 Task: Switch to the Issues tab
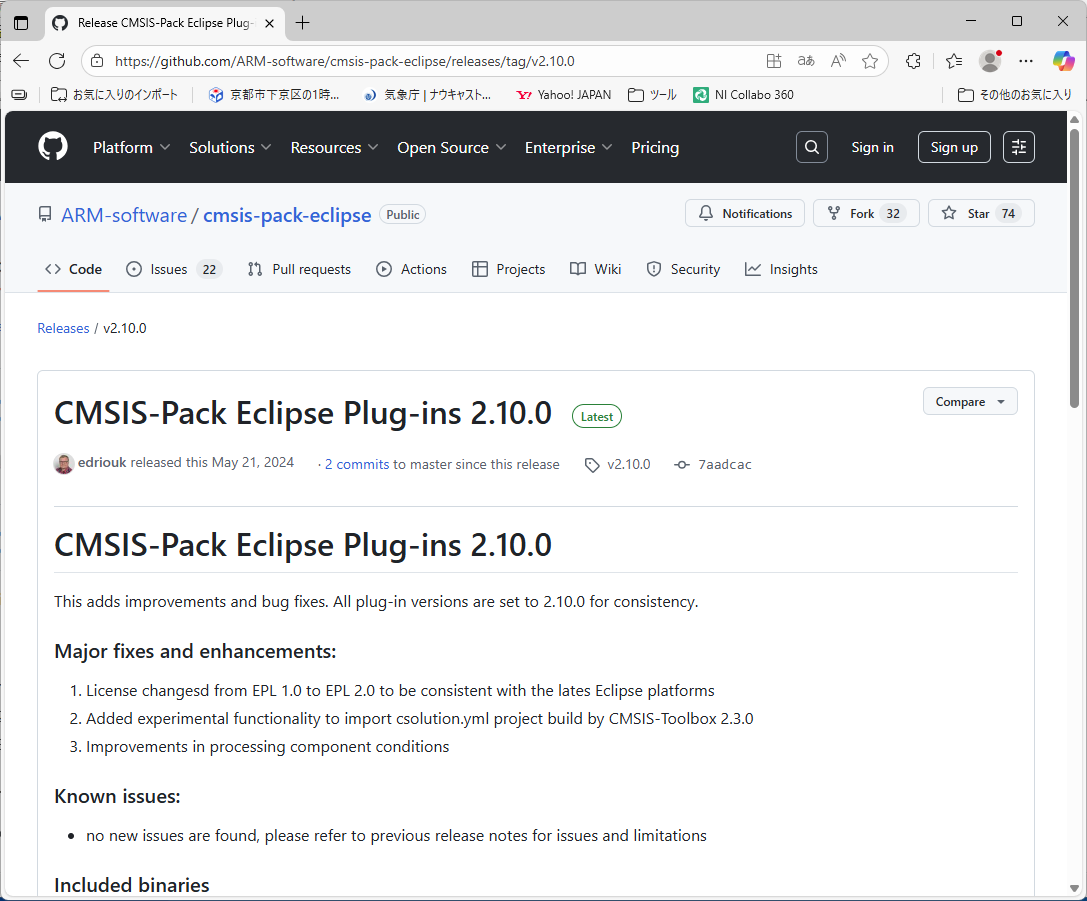coord(174,269)
